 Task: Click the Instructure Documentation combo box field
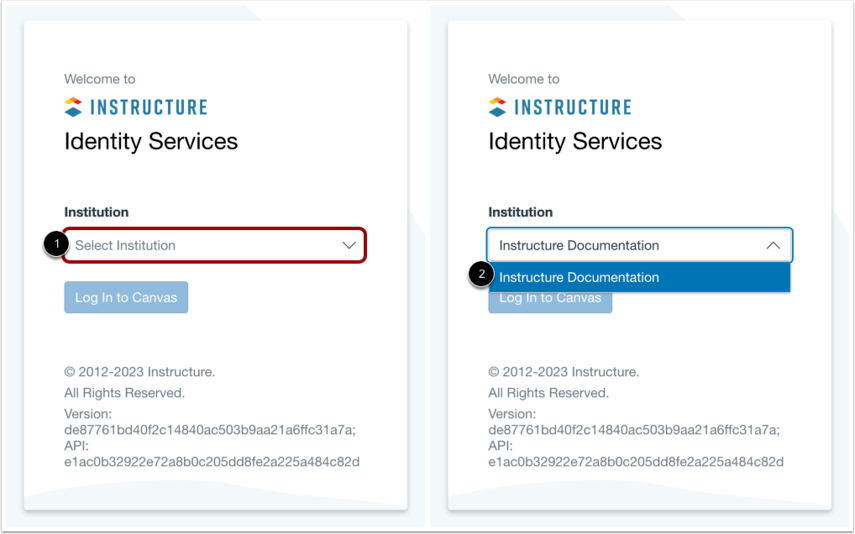[x=639, y=245]
